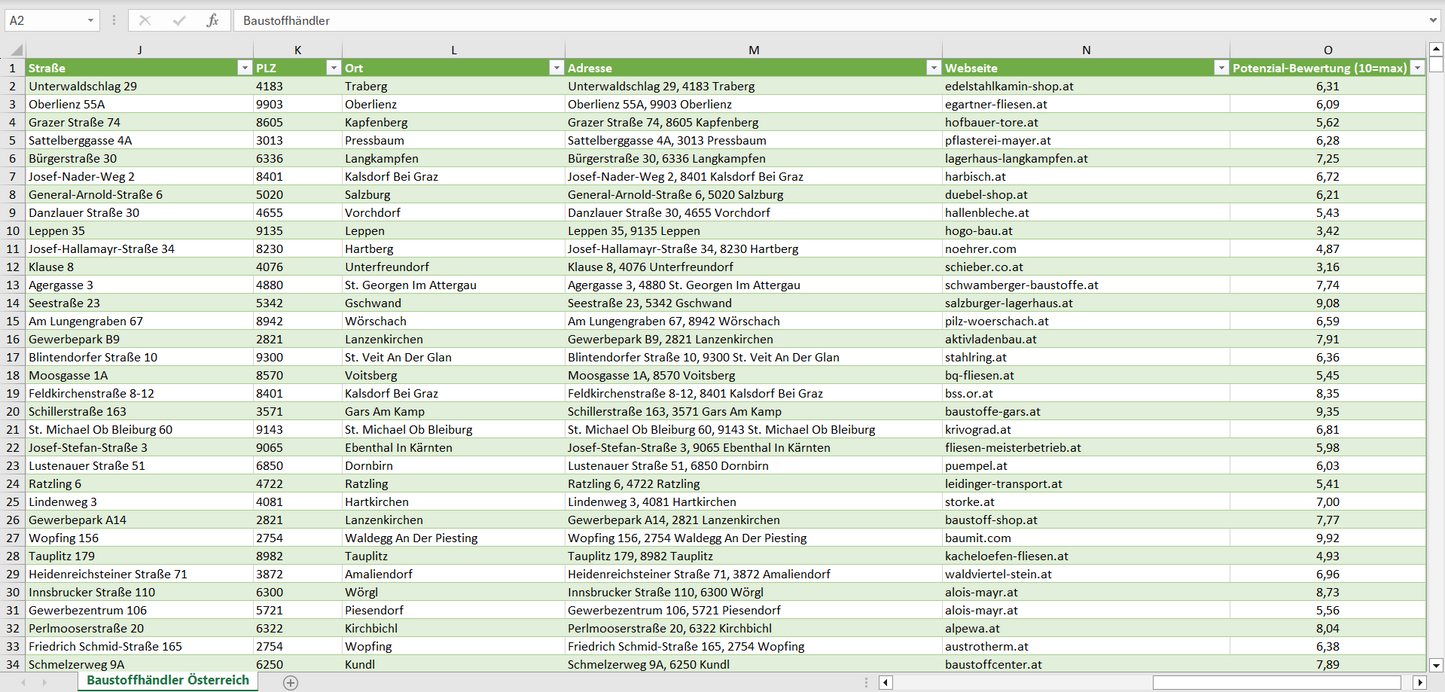Expand the formula bar with chevron

point(1434,20)
